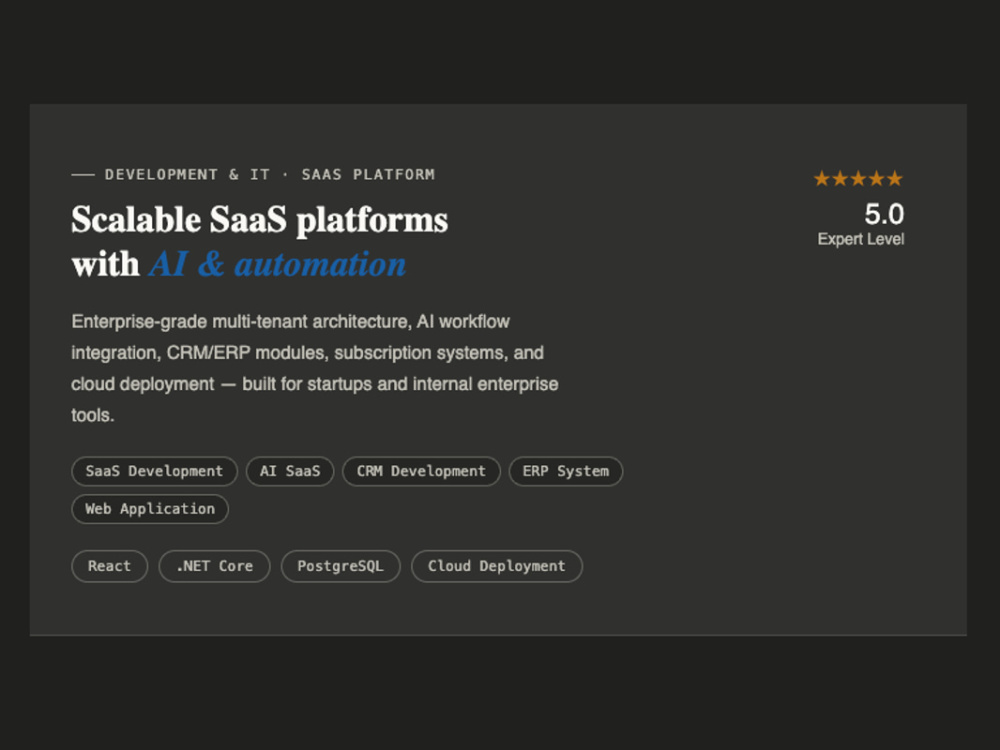The height and width of the screenshot is (750, 1000).
Task: Select the React technology pill
Action: (x=110, y=566)
